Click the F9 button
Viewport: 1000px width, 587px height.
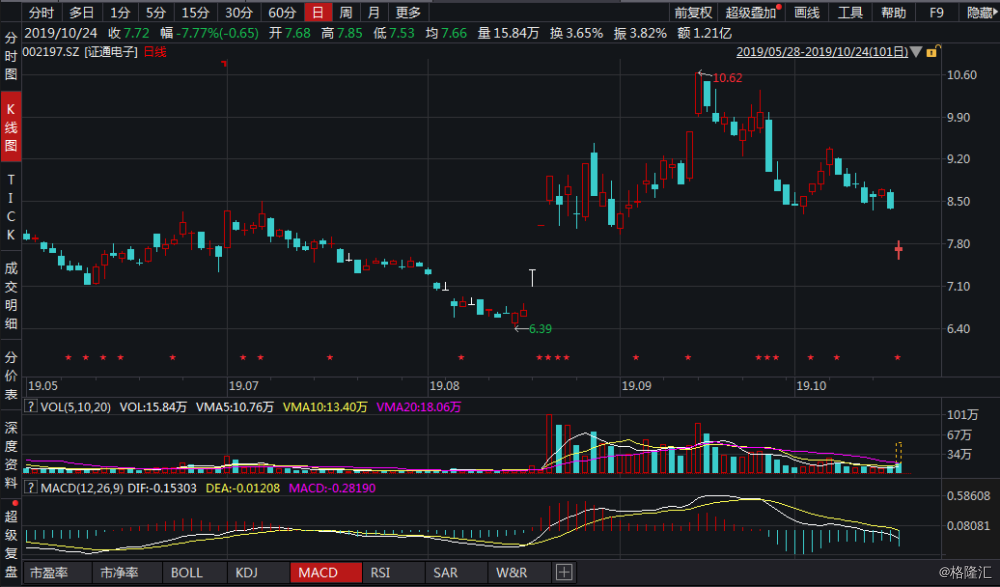click(x=936, y=12)
